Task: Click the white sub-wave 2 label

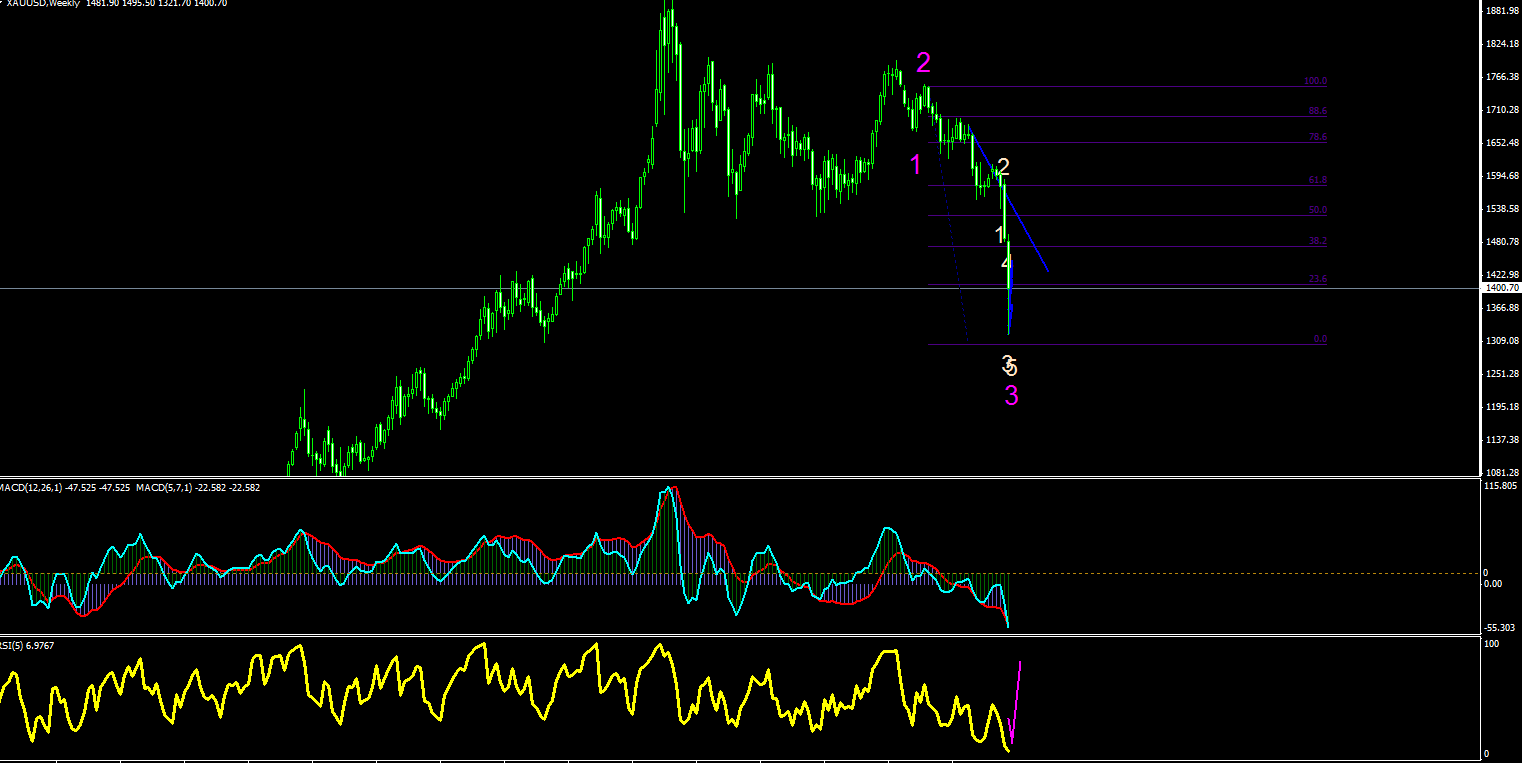Action: click(1003, 167)
